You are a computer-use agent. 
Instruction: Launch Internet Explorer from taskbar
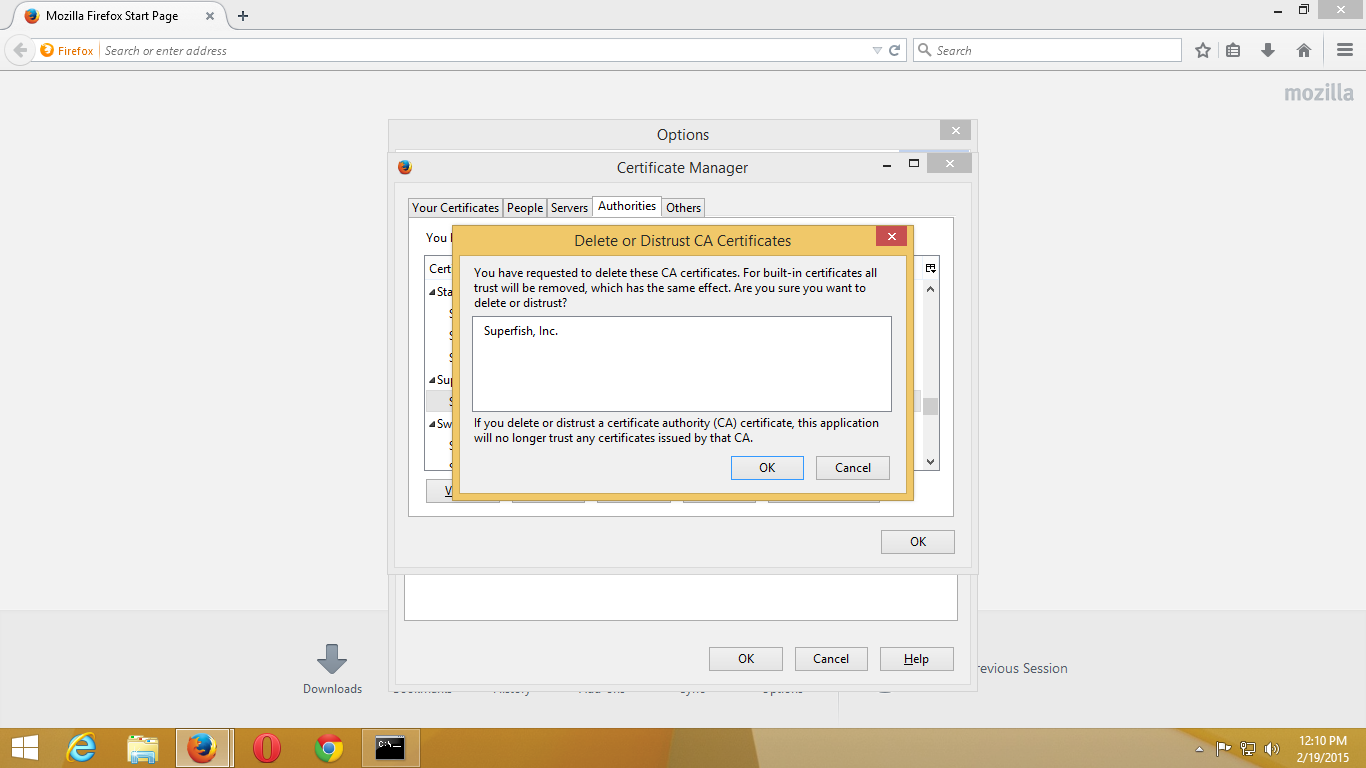click(81, 748)
